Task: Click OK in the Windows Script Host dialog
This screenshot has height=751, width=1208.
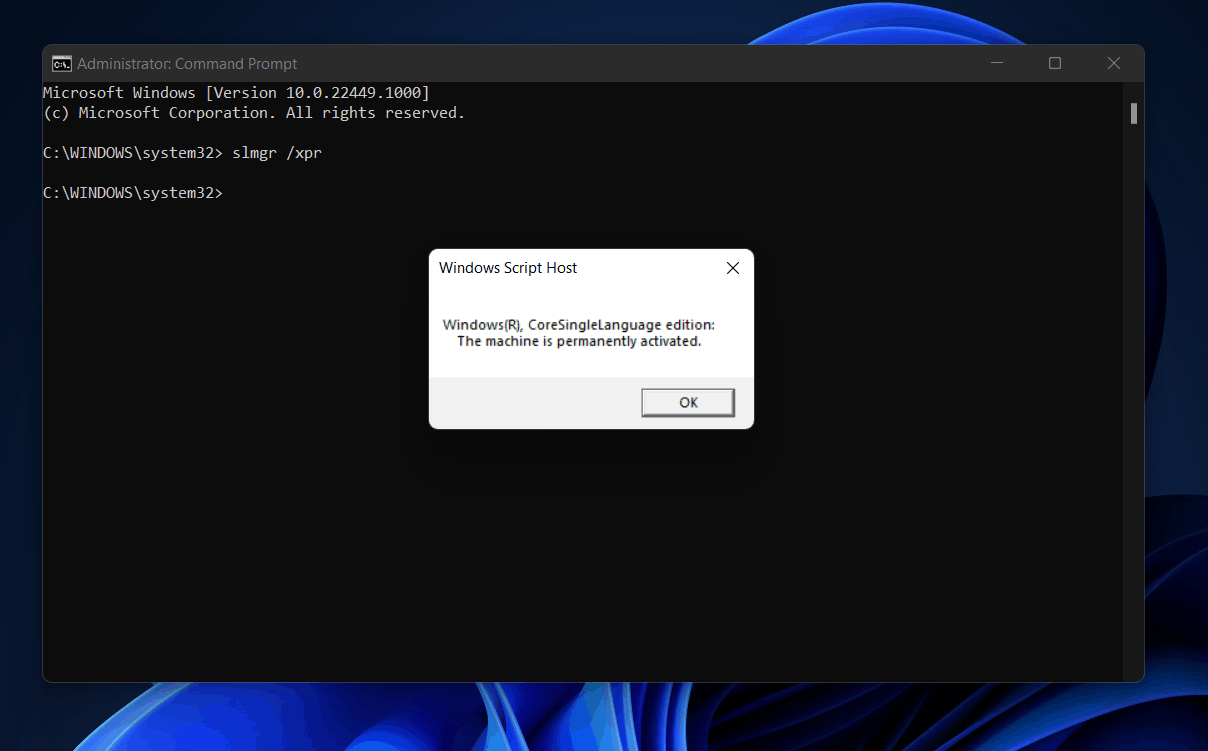Action: pyautogui.click(x=688, y=403)
